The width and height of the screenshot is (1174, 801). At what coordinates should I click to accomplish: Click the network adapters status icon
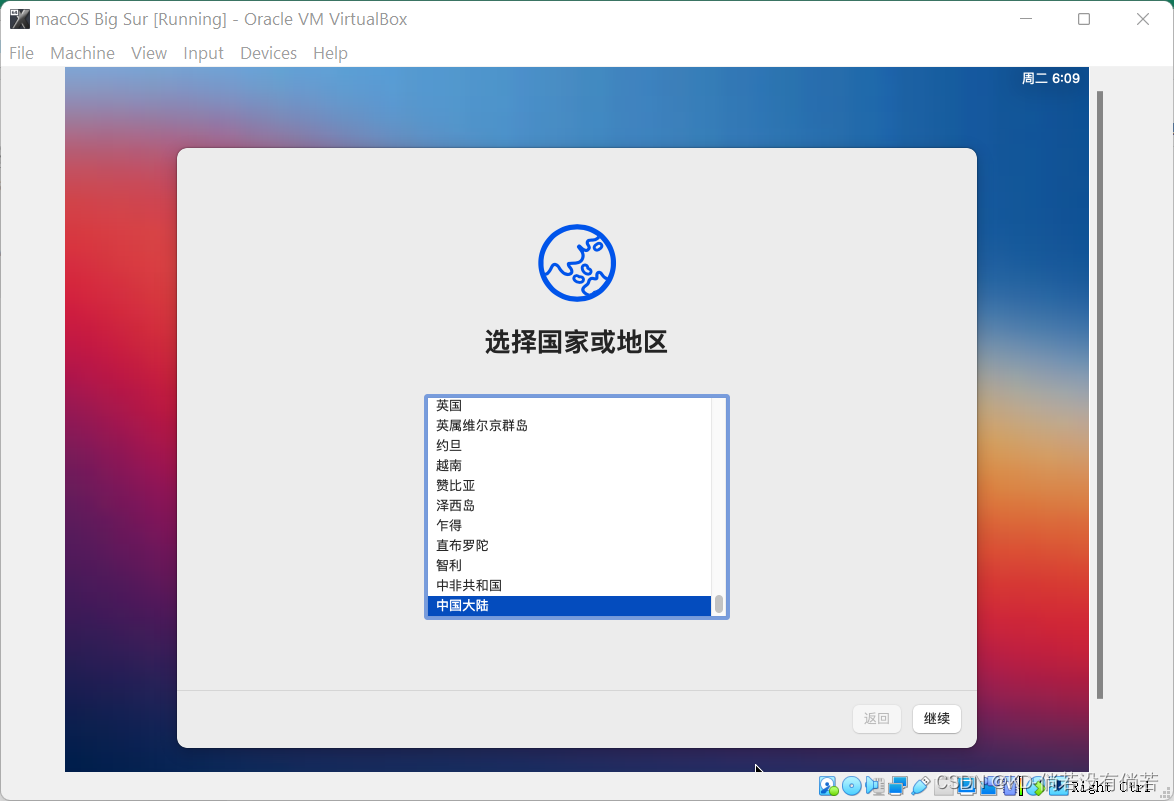[898, 785]
